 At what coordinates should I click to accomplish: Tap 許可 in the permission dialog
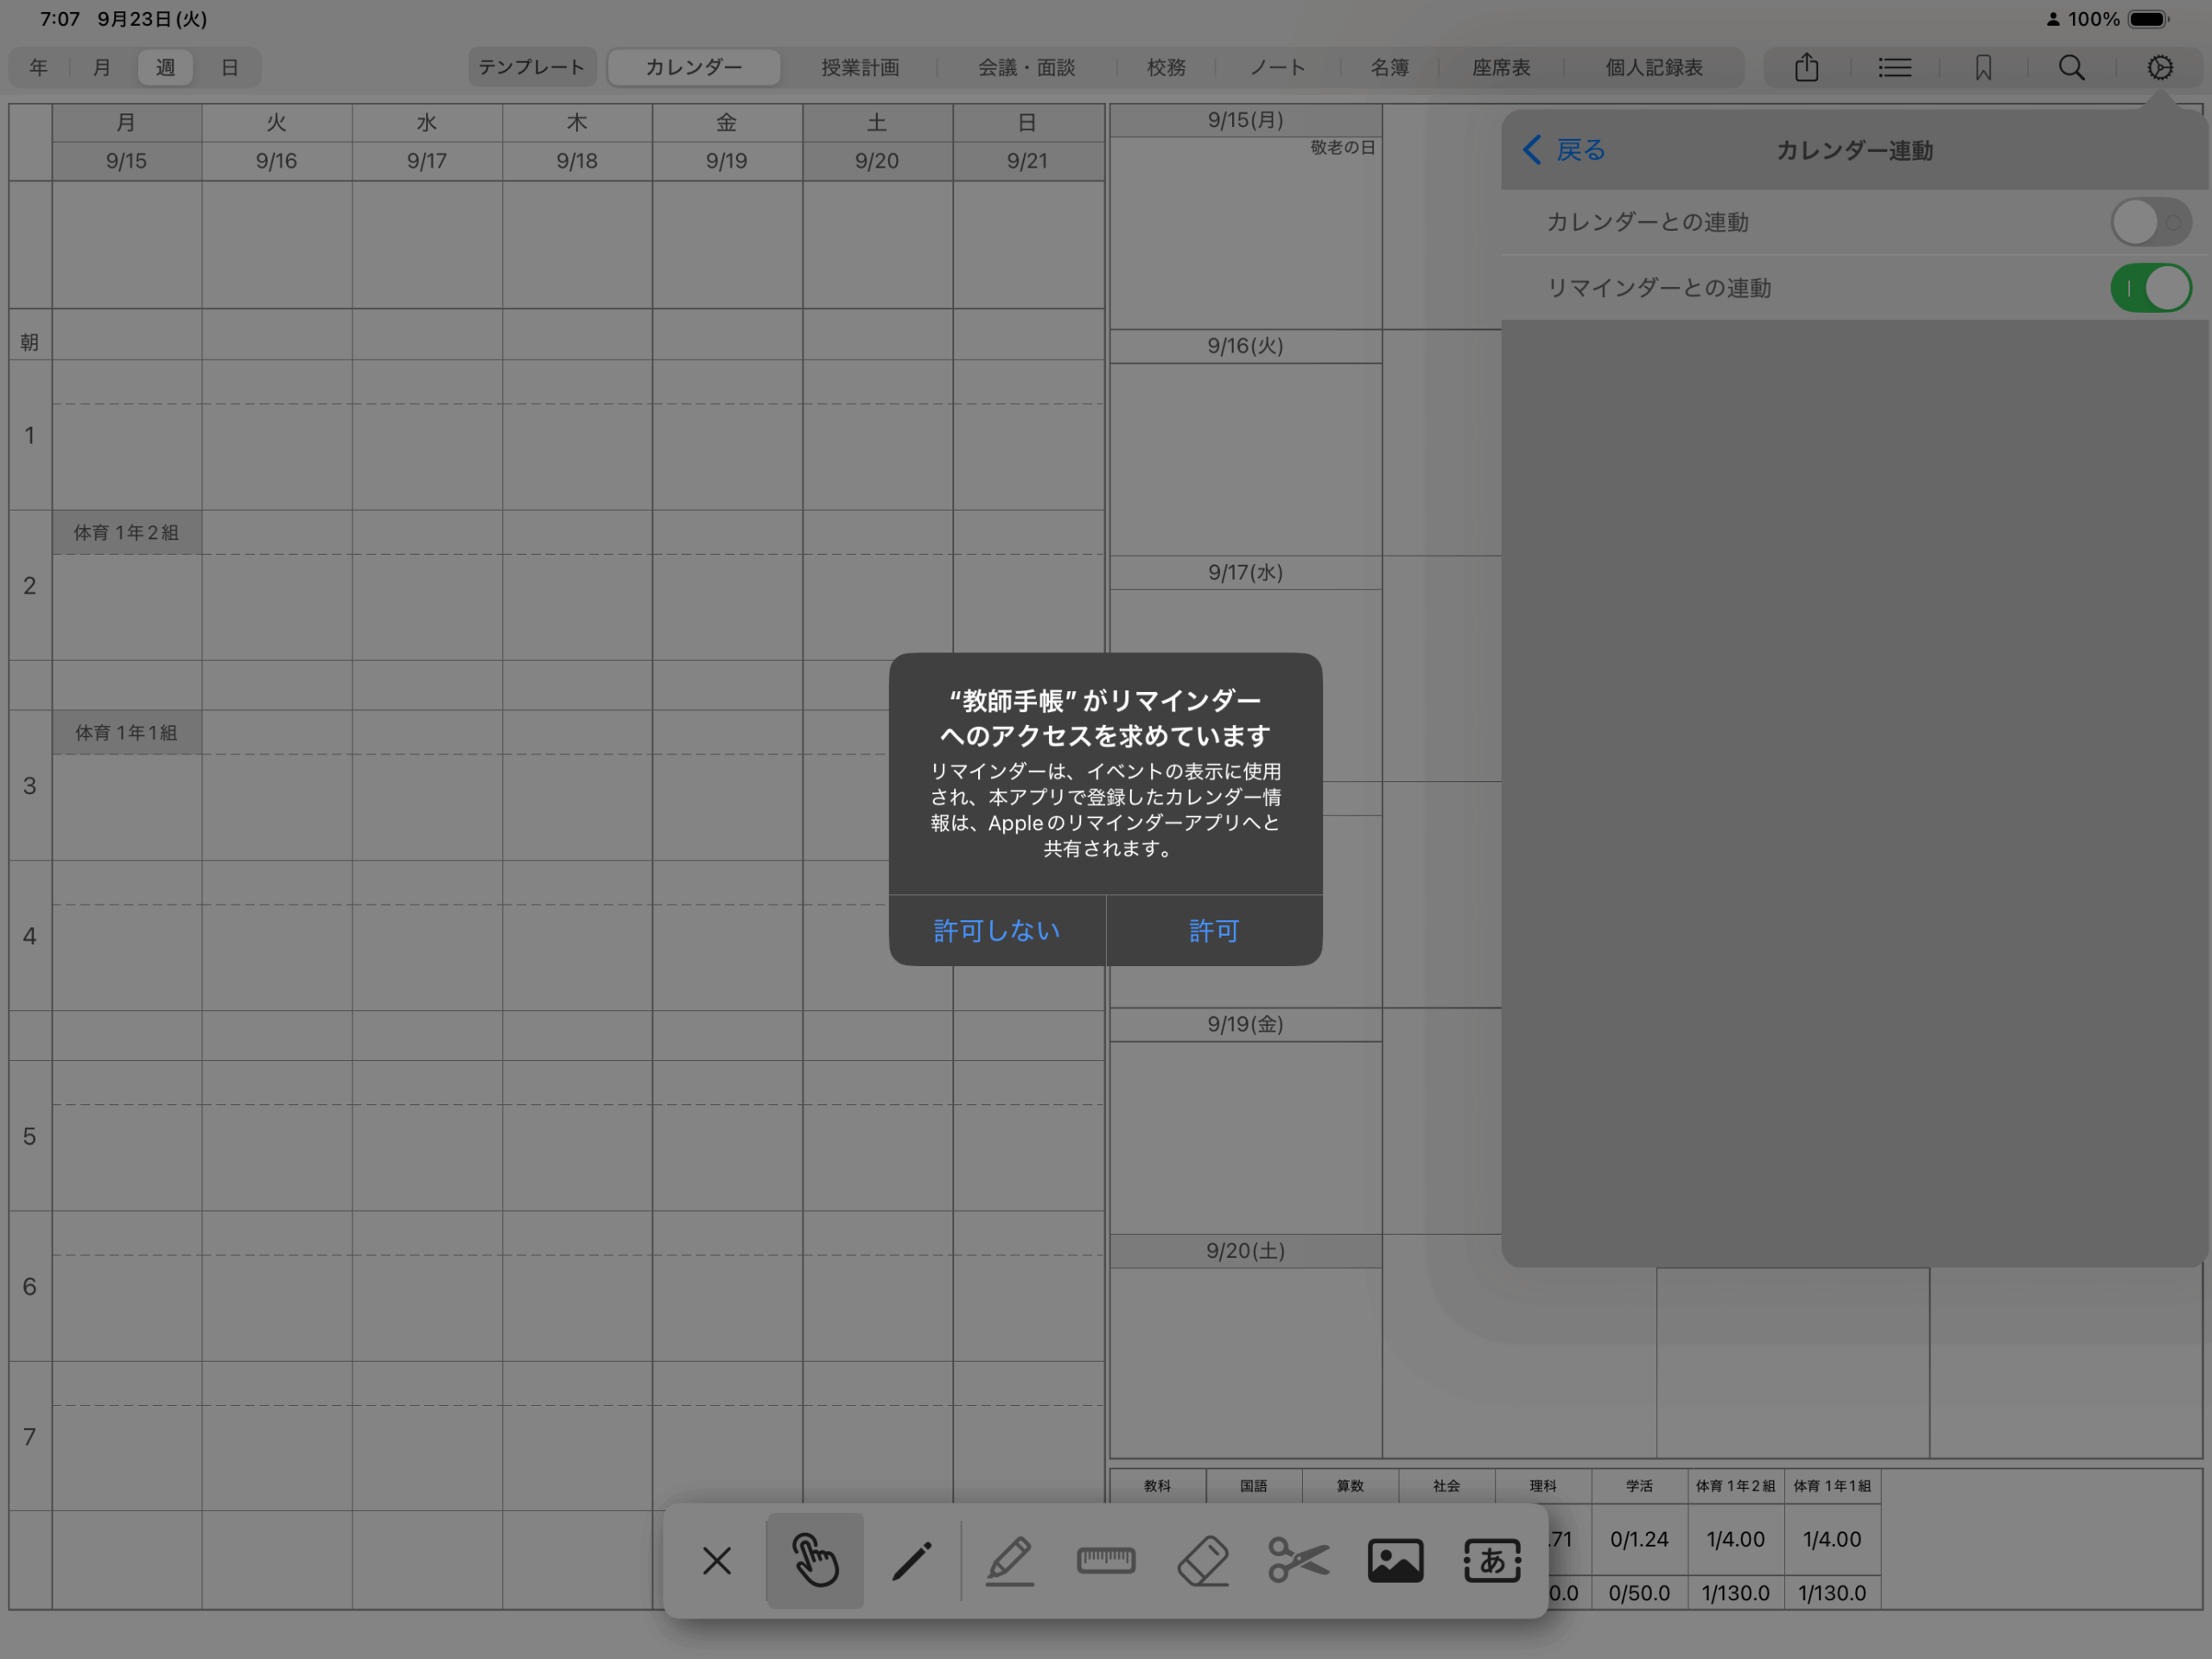click(x=1213, y=930)
